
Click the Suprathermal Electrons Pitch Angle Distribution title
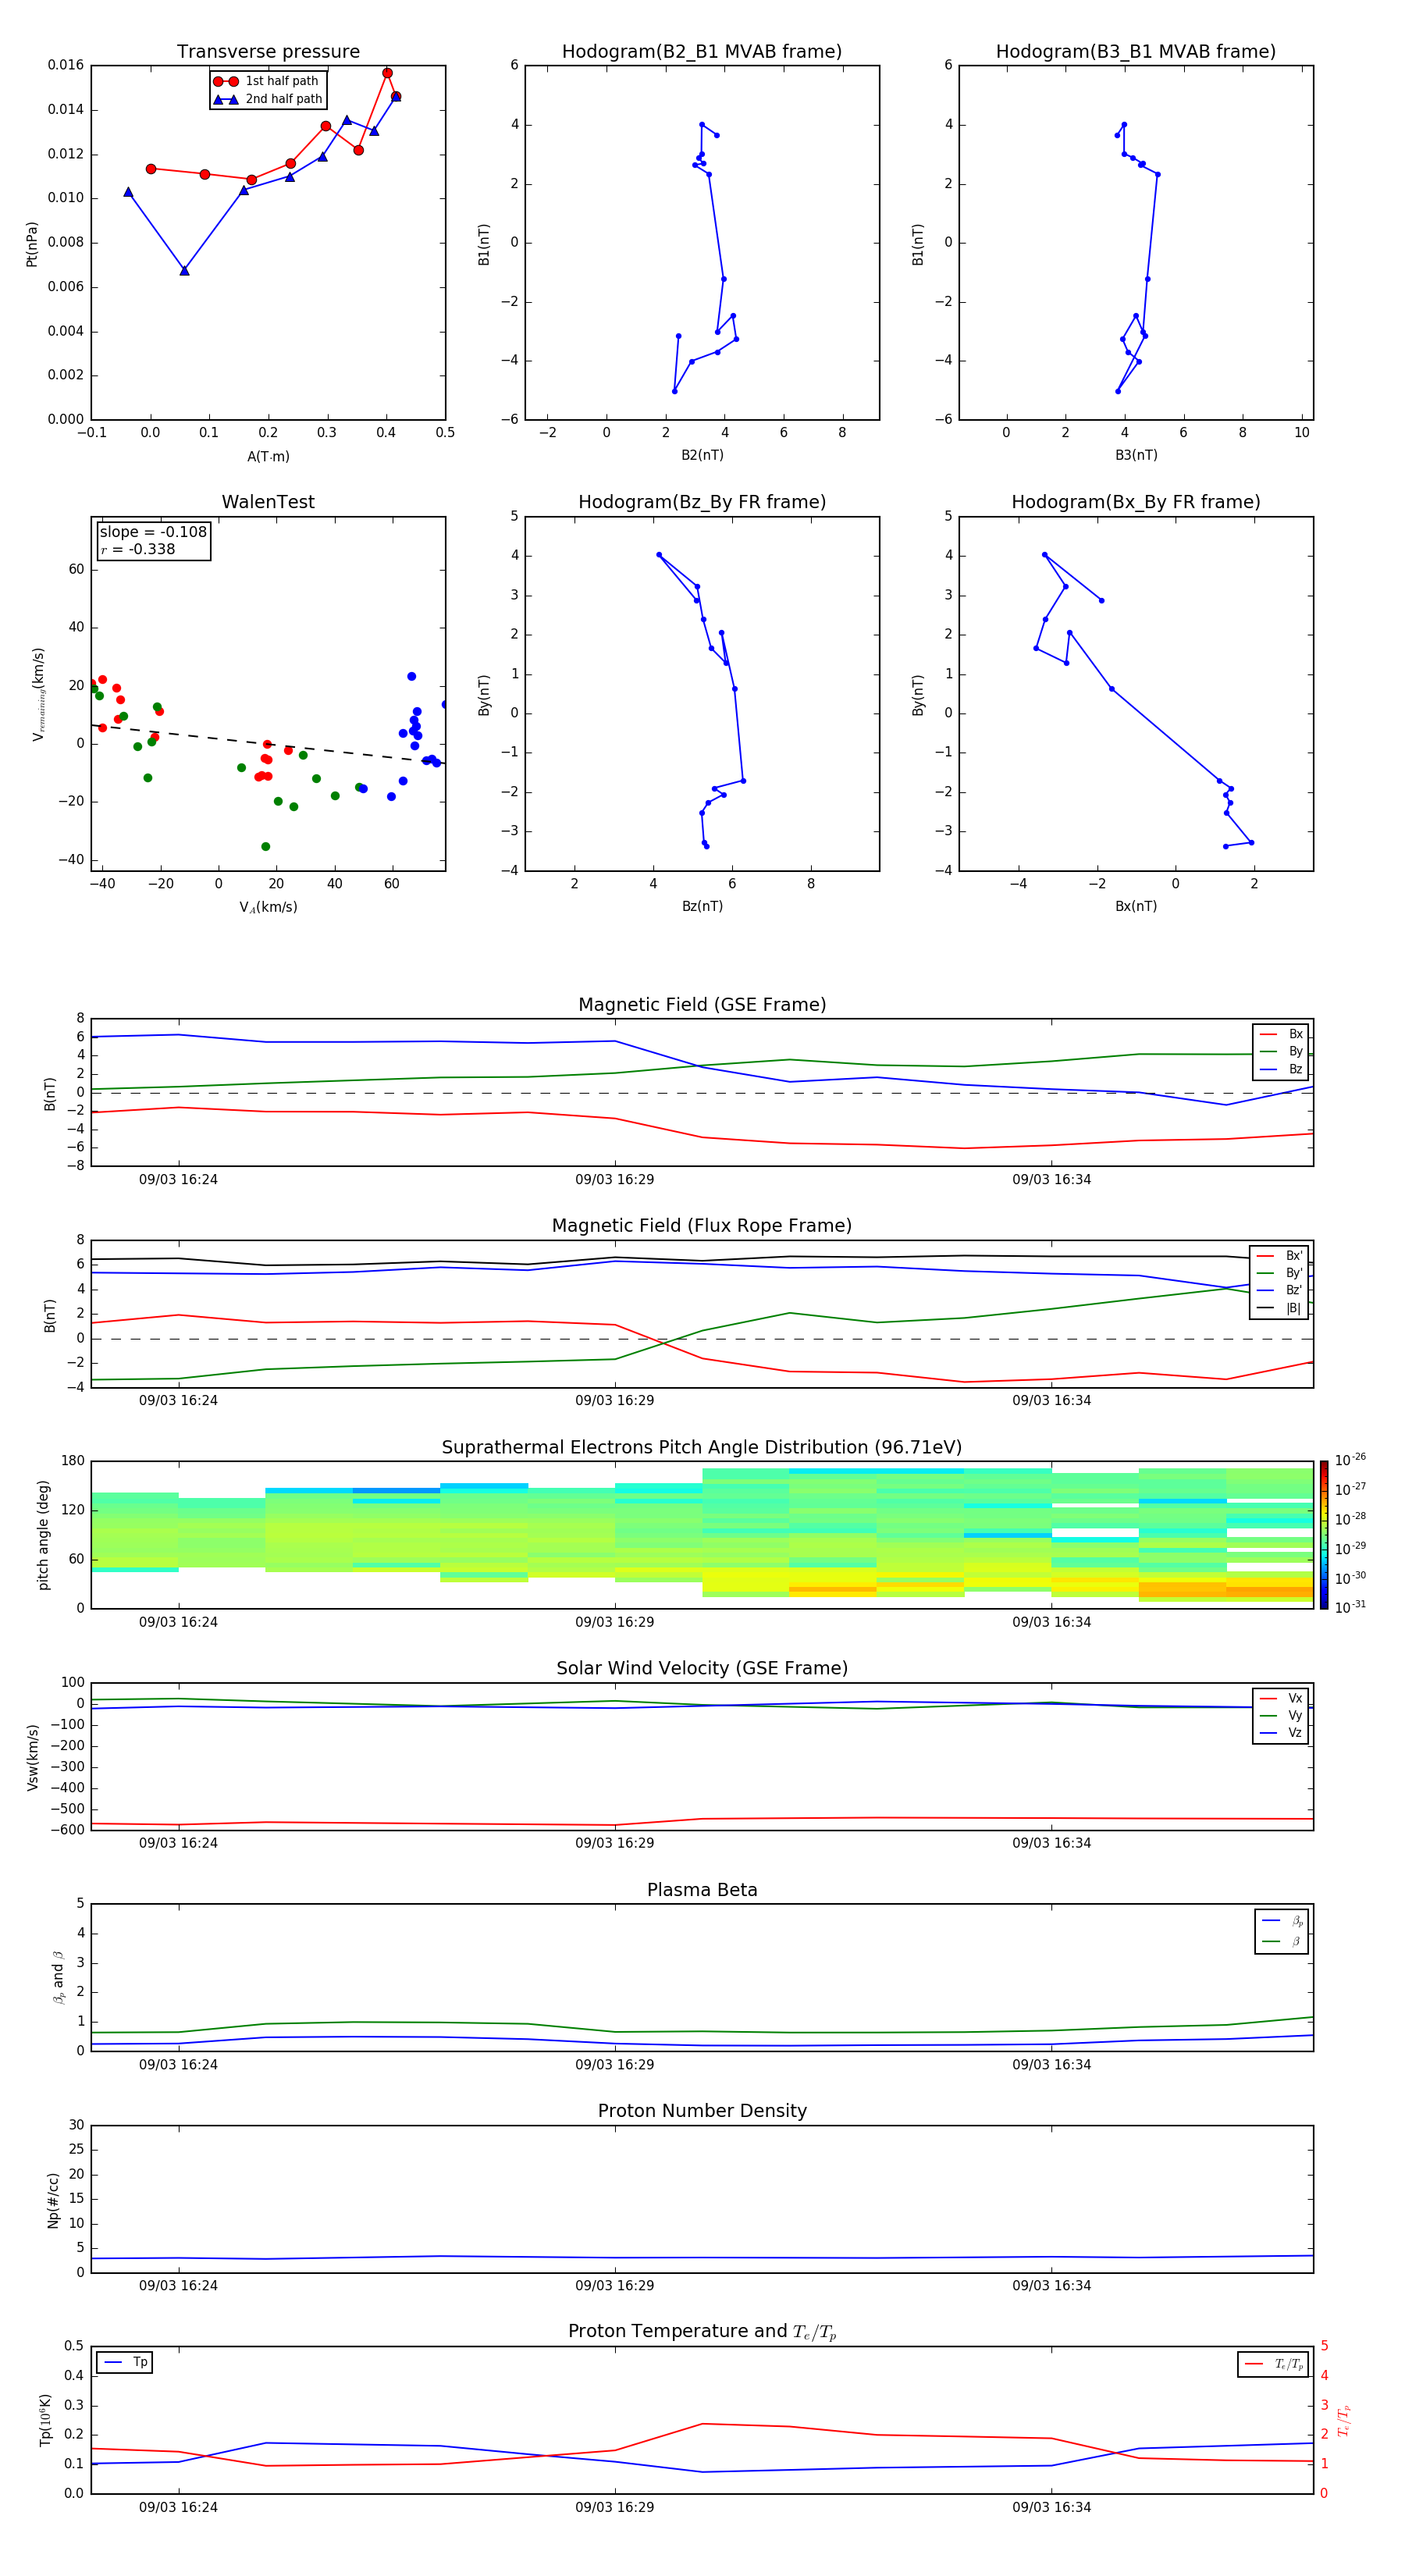coord(702,1448)
